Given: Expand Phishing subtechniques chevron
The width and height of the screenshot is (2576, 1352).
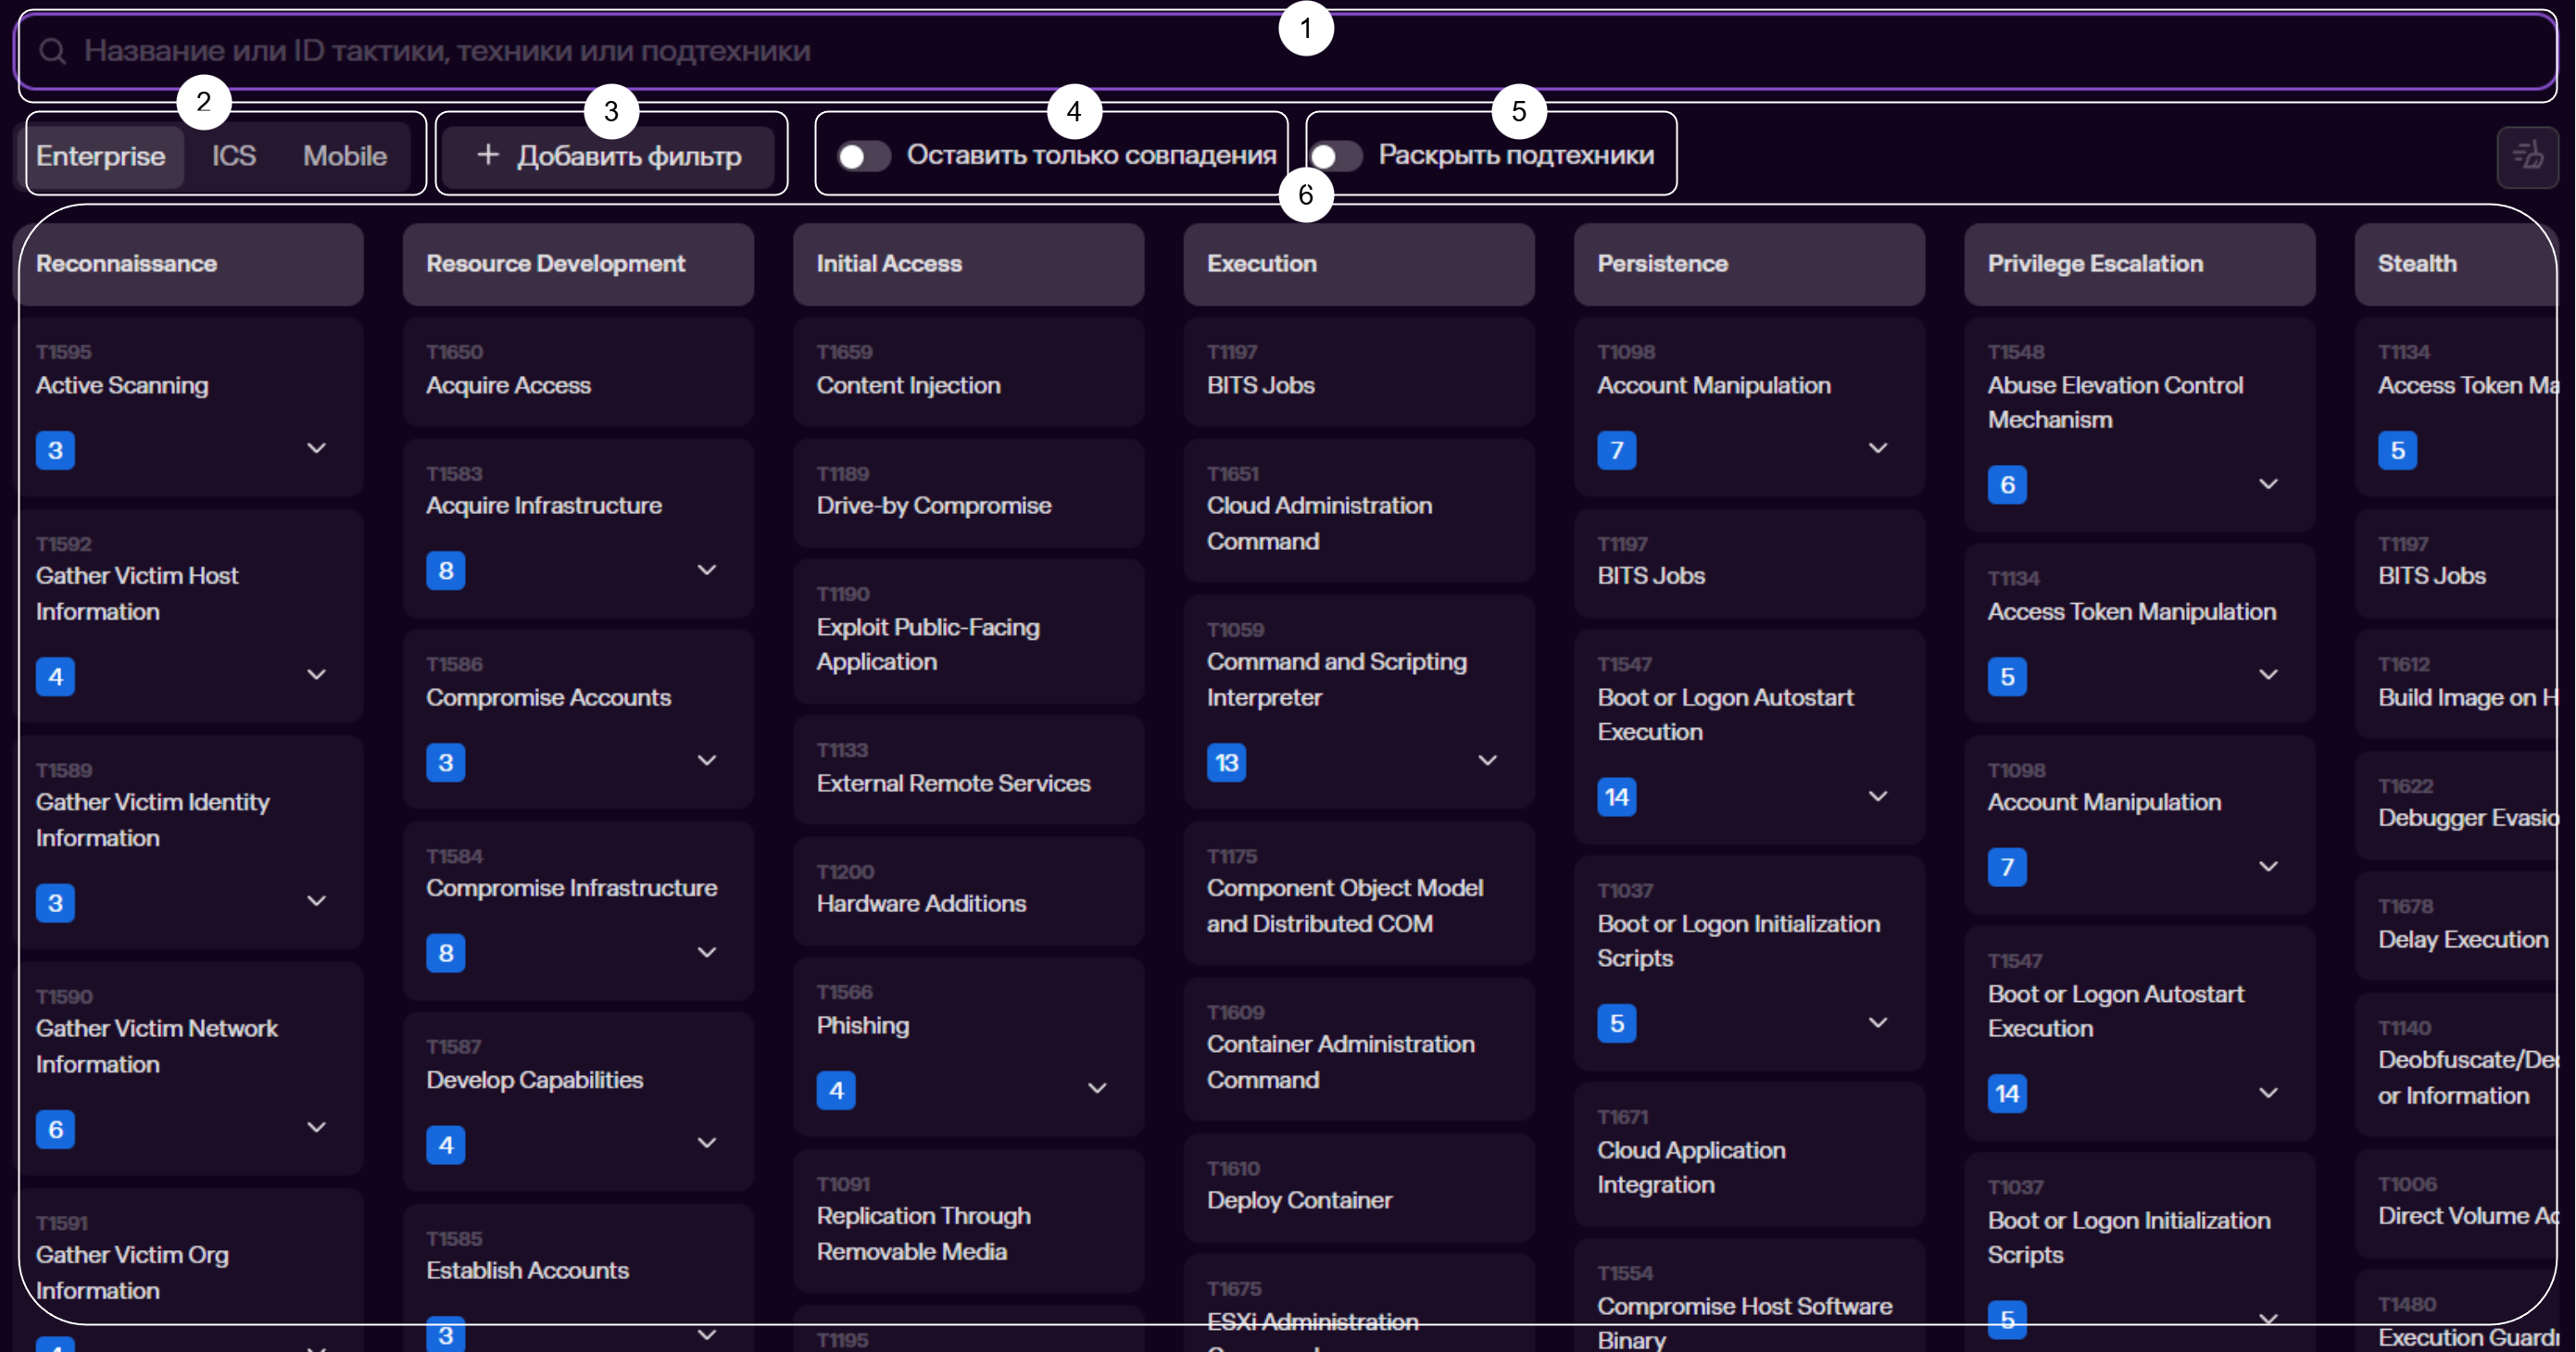Looking at the screenshot, I should (x=1097, y=1088).
